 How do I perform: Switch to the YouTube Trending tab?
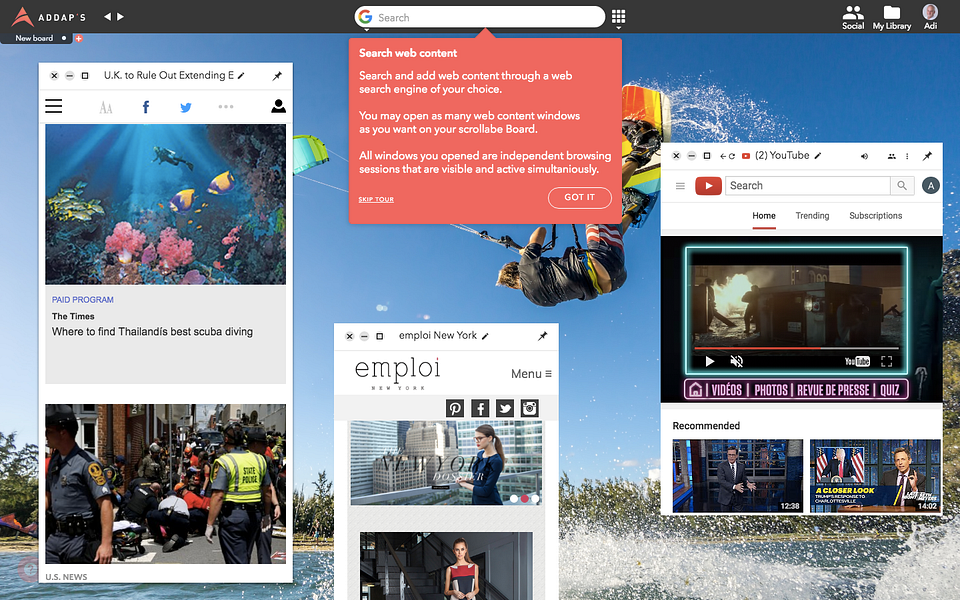pyautogui.click(x=812, y=216)
